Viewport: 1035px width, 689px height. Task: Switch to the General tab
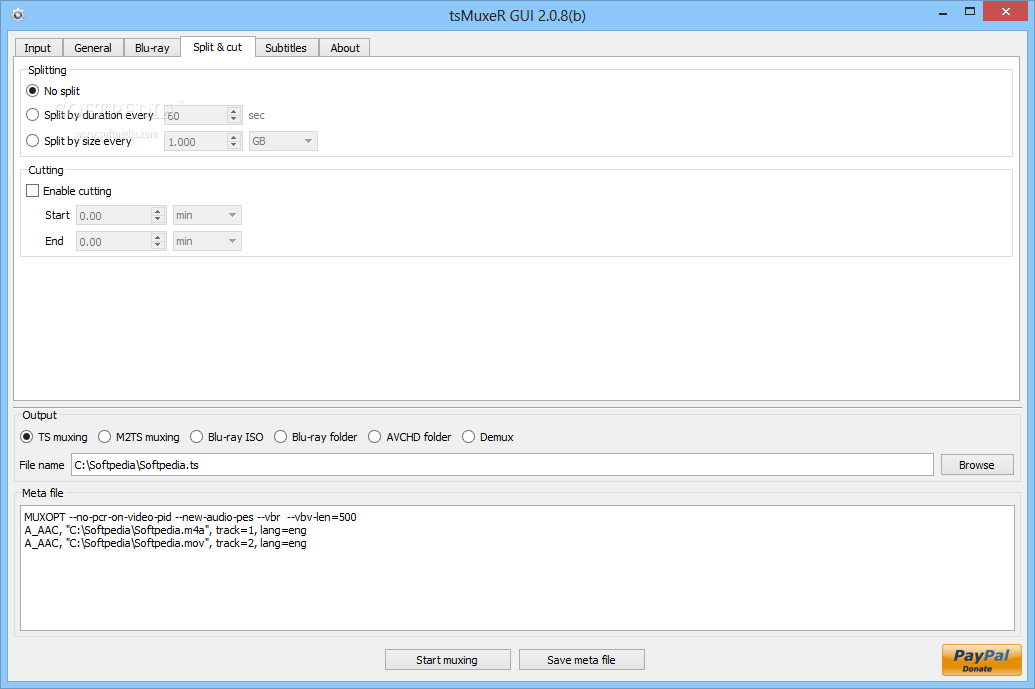click(92, 48)
